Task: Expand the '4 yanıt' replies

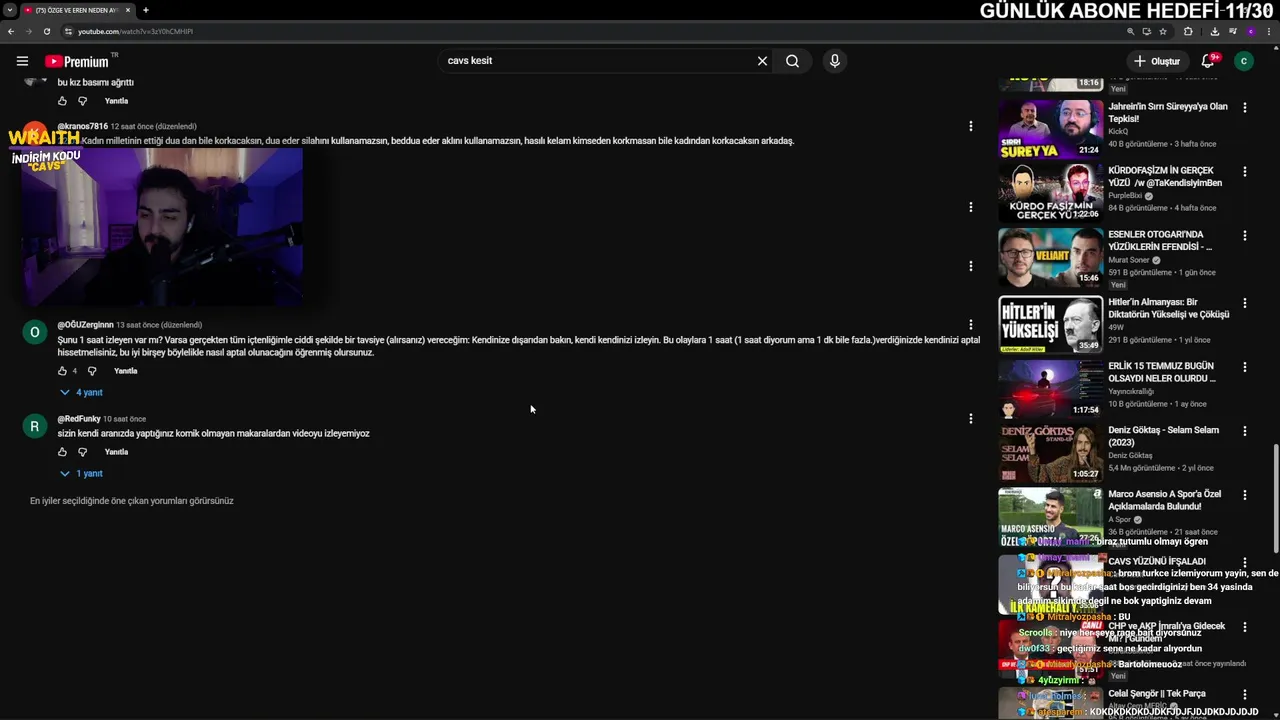Action: pos(81,393)
